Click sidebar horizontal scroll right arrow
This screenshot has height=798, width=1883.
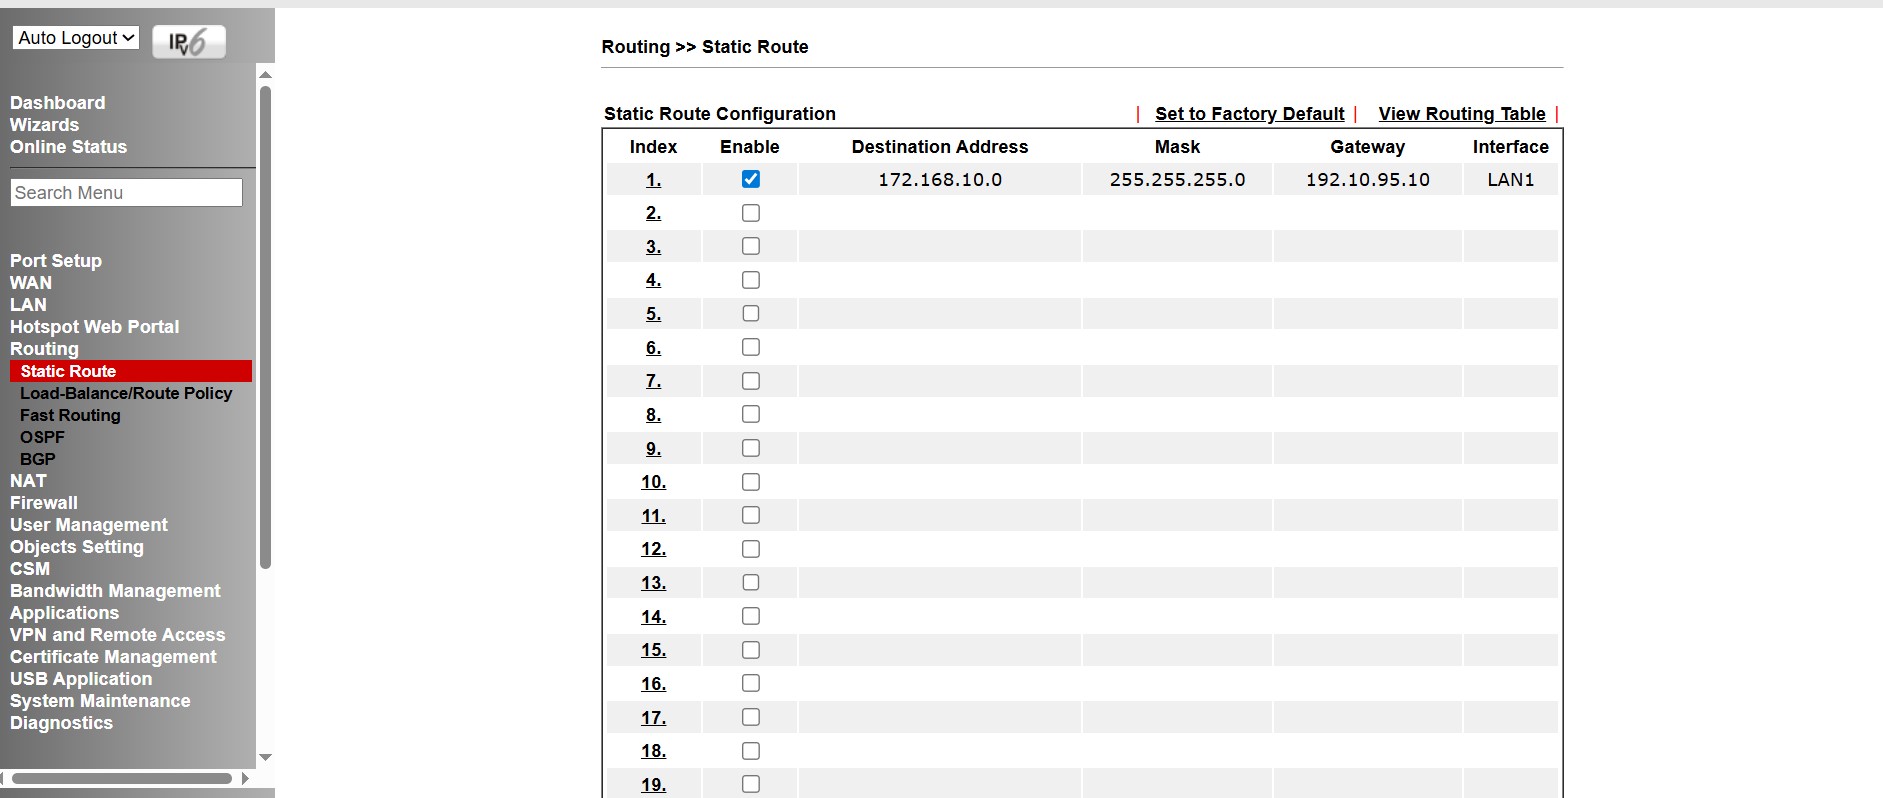tap(246, 778)
